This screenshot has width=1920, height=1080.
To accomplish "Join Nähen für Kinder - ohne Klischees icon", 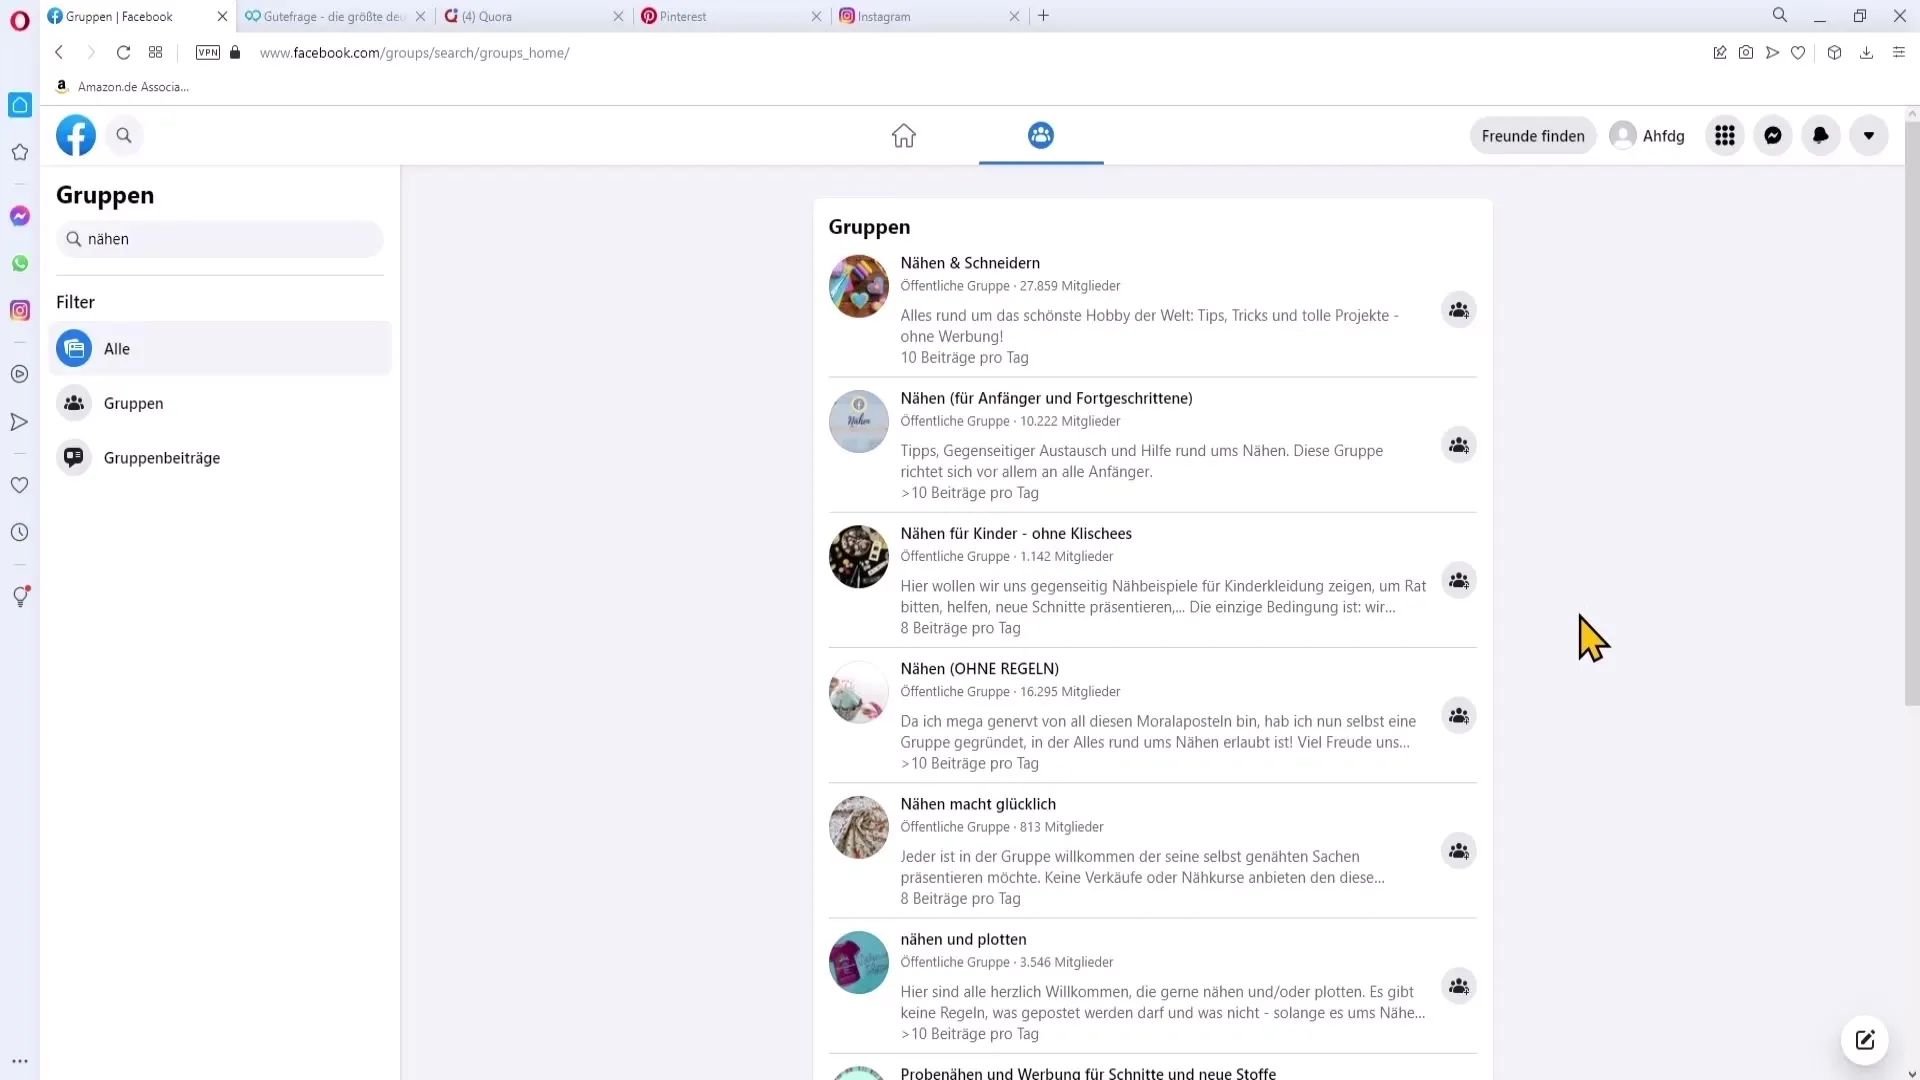I will pyautogui.click(x=1459, y=580).
